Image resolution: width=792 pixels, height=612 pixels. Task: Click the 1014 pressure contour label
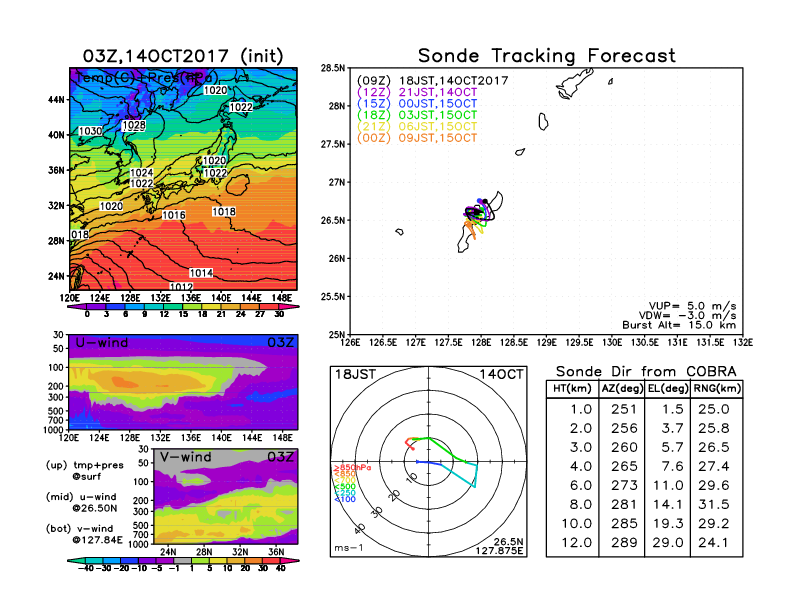click(x=201, y=273)
